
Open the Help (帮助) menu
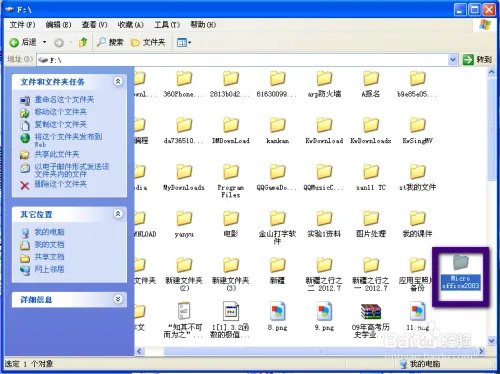click(x=203, y=25)
